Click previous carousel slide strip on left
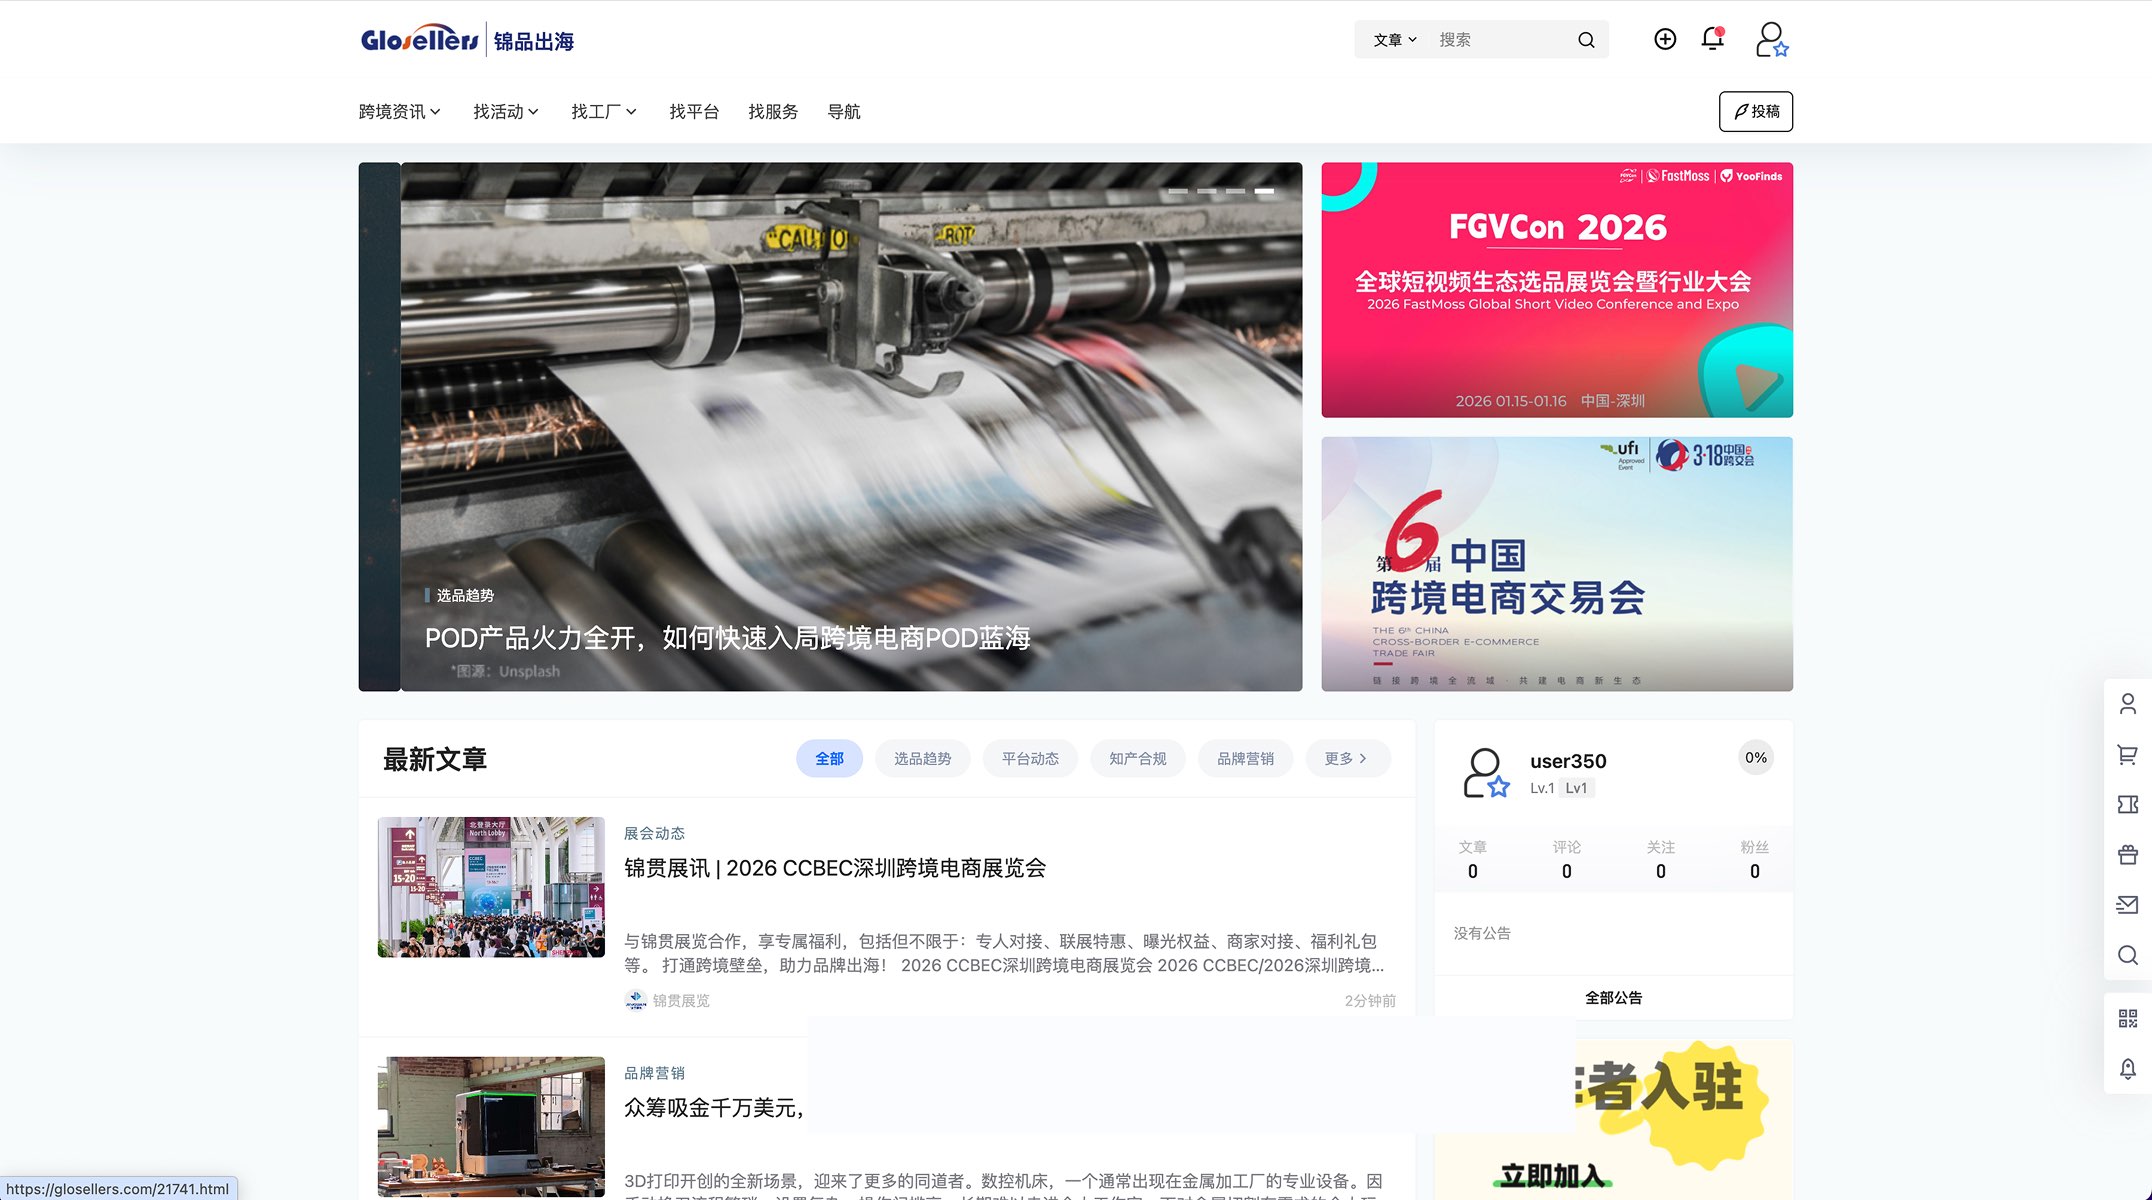The width and height of the screenshot is (2152, 1200). pyautogui.click(x=379, y=427)
